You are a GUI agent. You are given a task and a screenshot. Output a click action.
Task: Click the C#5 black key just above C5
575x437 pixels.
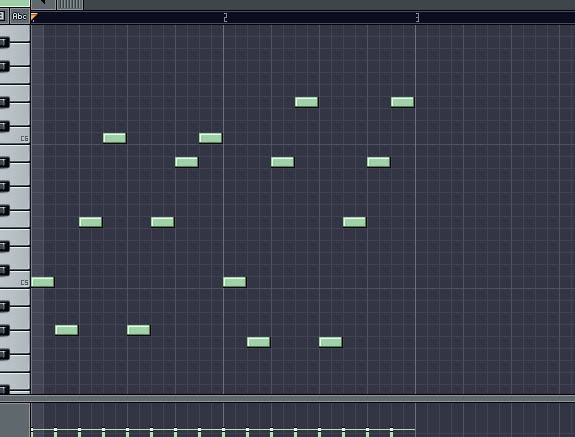tap(4, 271)
